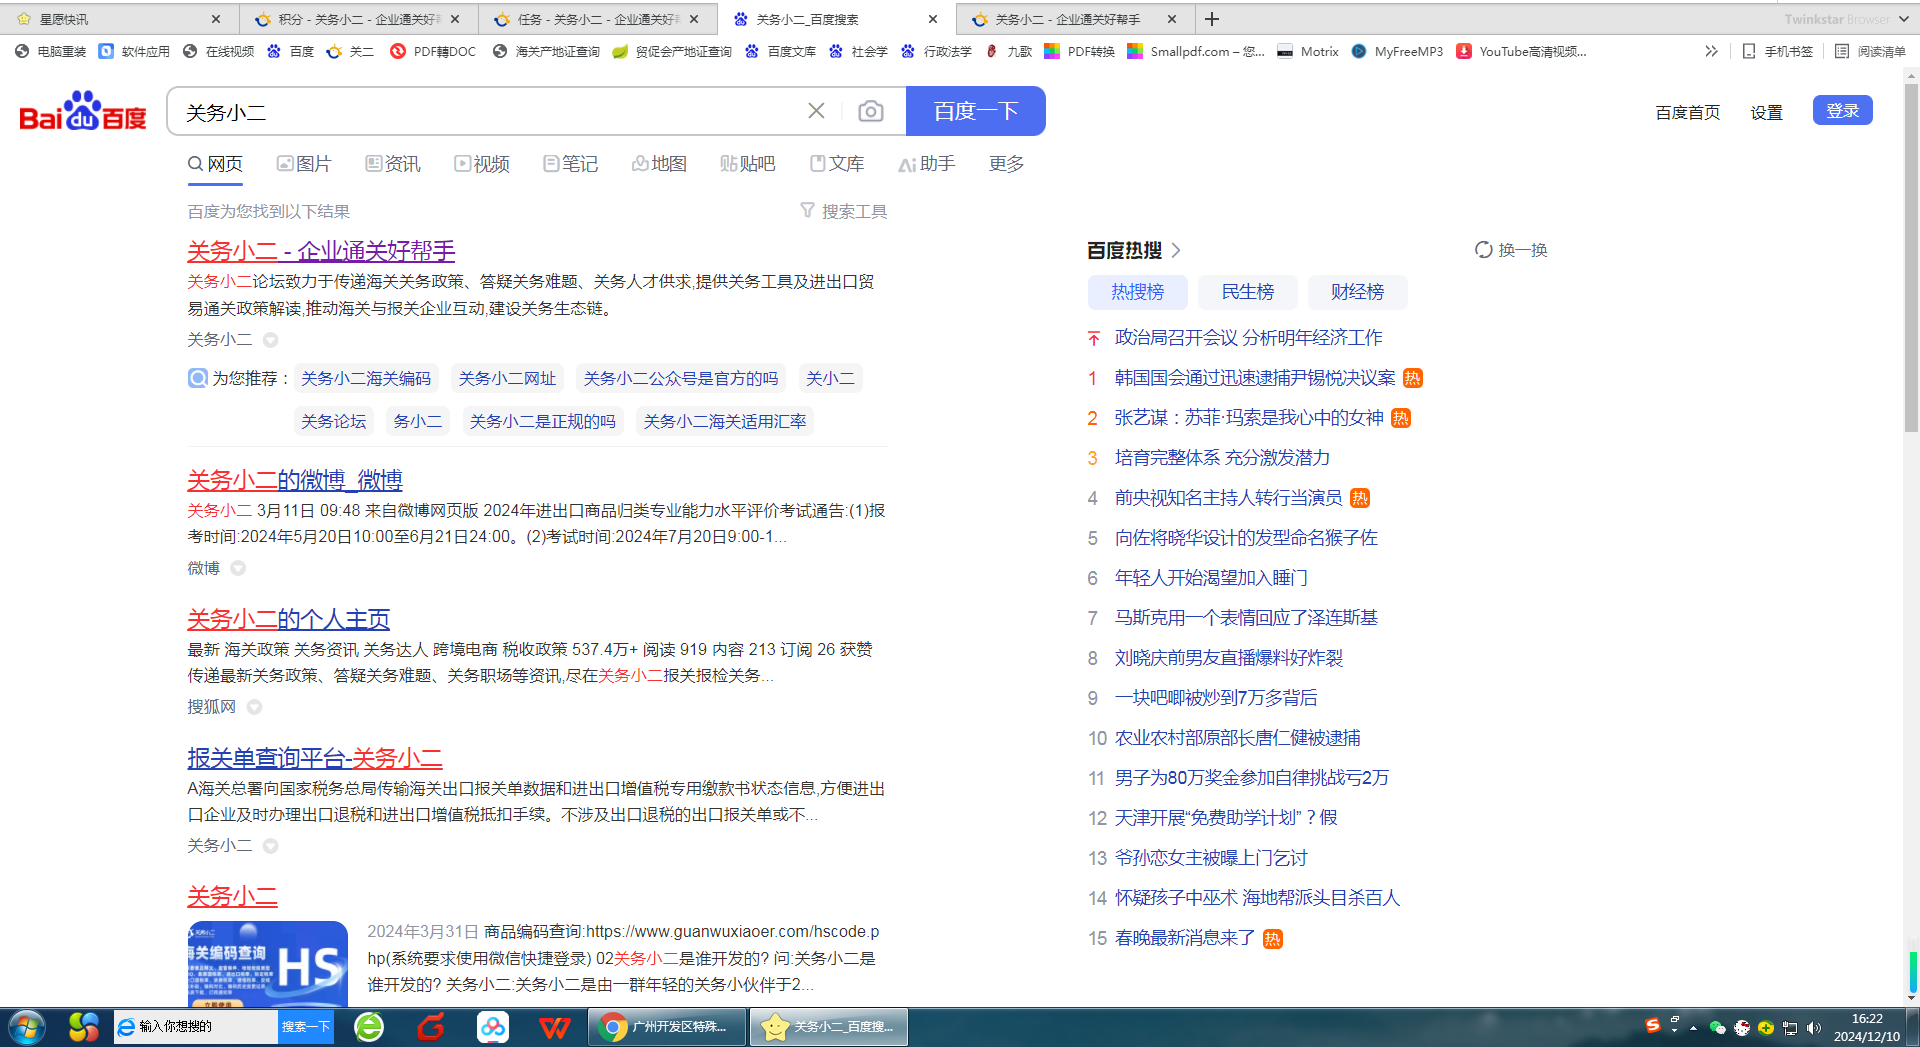The width and height of the screenshot is (1920, 1047).
Task: Expand hidden bookmarks chevron
Action: click(x=1711, y=51)
